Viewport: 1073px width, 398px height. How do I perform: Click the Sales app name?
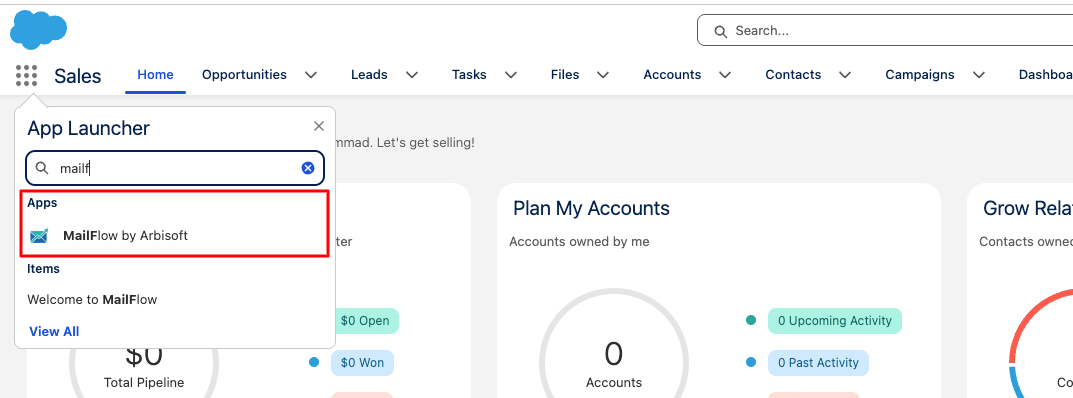(x=77, y=76)
